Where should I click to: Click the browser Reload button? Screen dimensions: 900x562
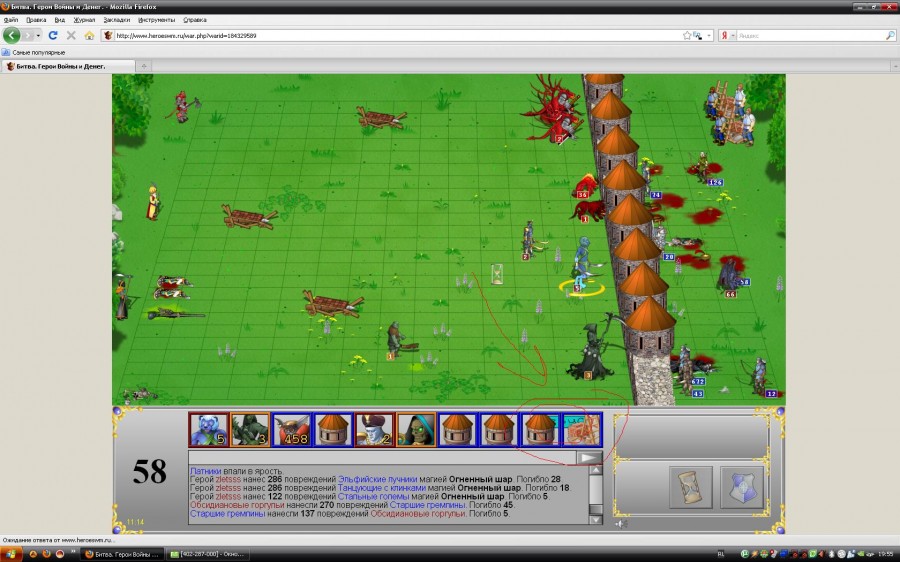point(53,35)
